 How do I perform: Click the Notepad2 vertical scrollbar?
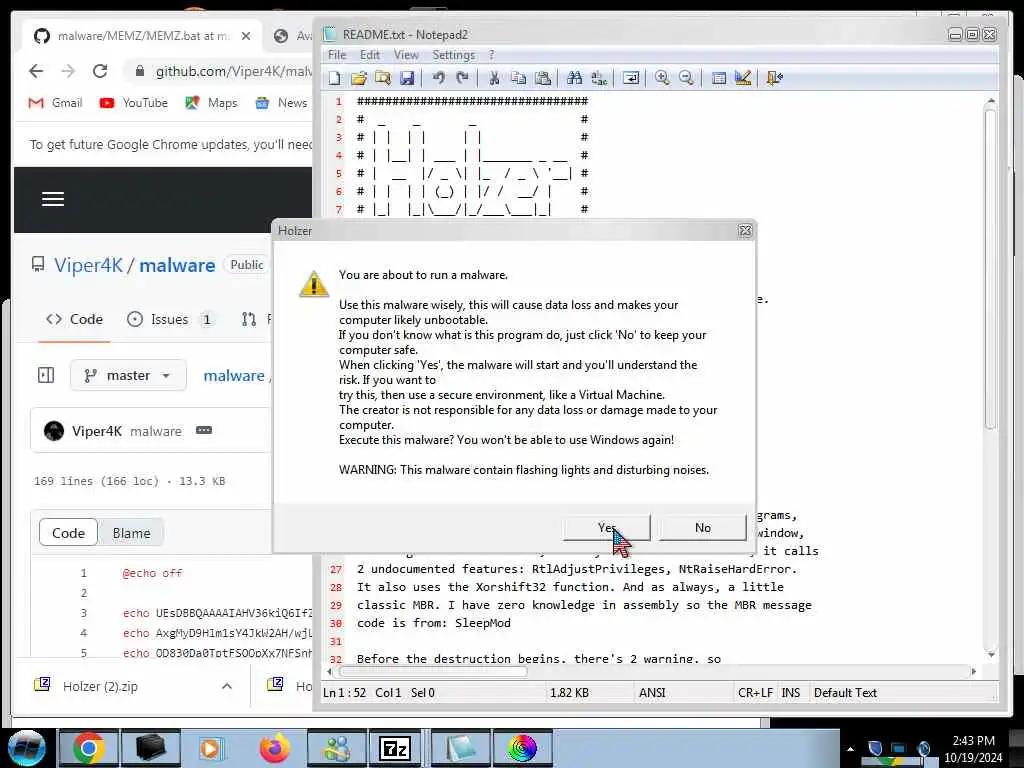tap(990, 269)
